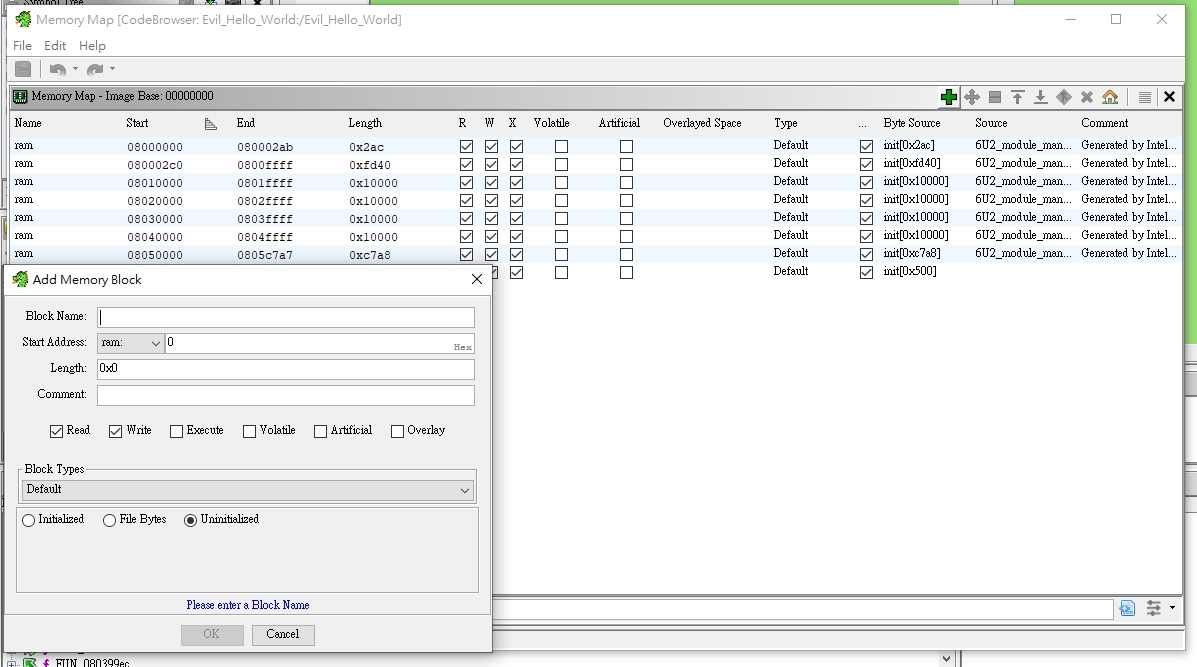
Task: Click the Expand Block Down icon
Action: pos(1041,97)
